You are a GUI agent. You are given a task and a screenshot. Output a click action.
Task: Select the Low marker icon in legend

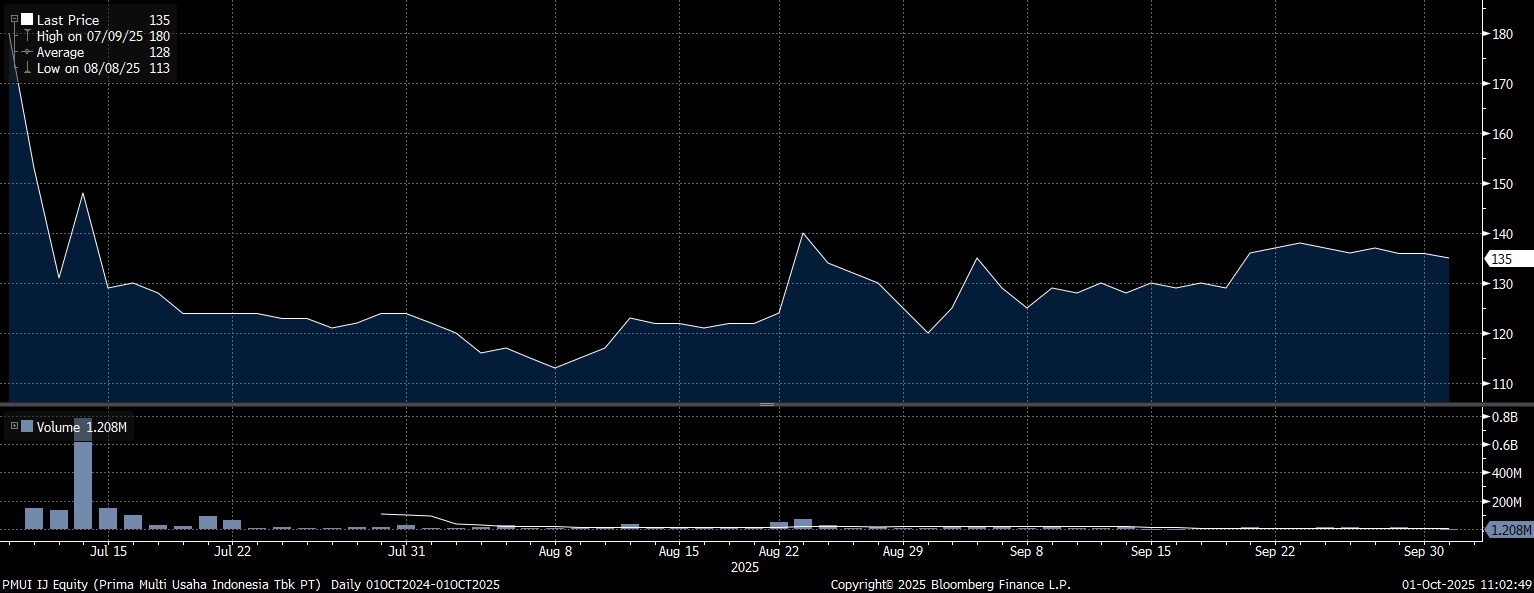pyautogui.click(x=26, y=68)
